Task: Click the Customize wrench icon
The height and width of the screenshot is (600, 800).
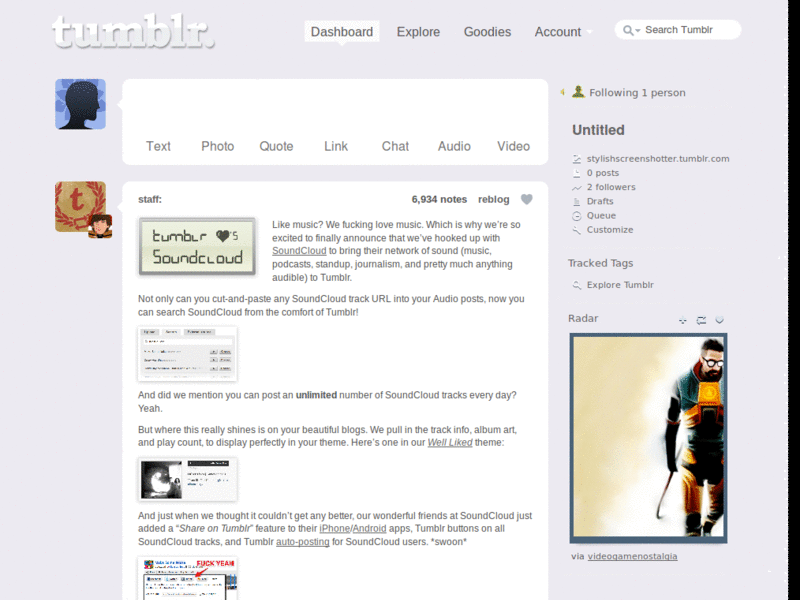Action: coord(577,230)
